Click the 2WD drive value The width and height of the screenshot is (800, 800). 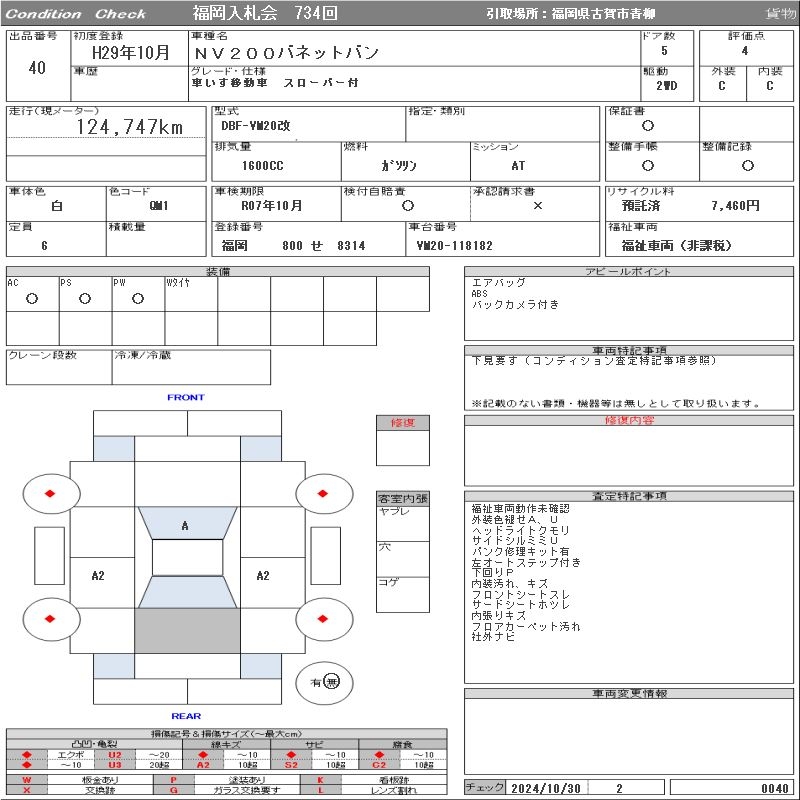coord(666,85)
